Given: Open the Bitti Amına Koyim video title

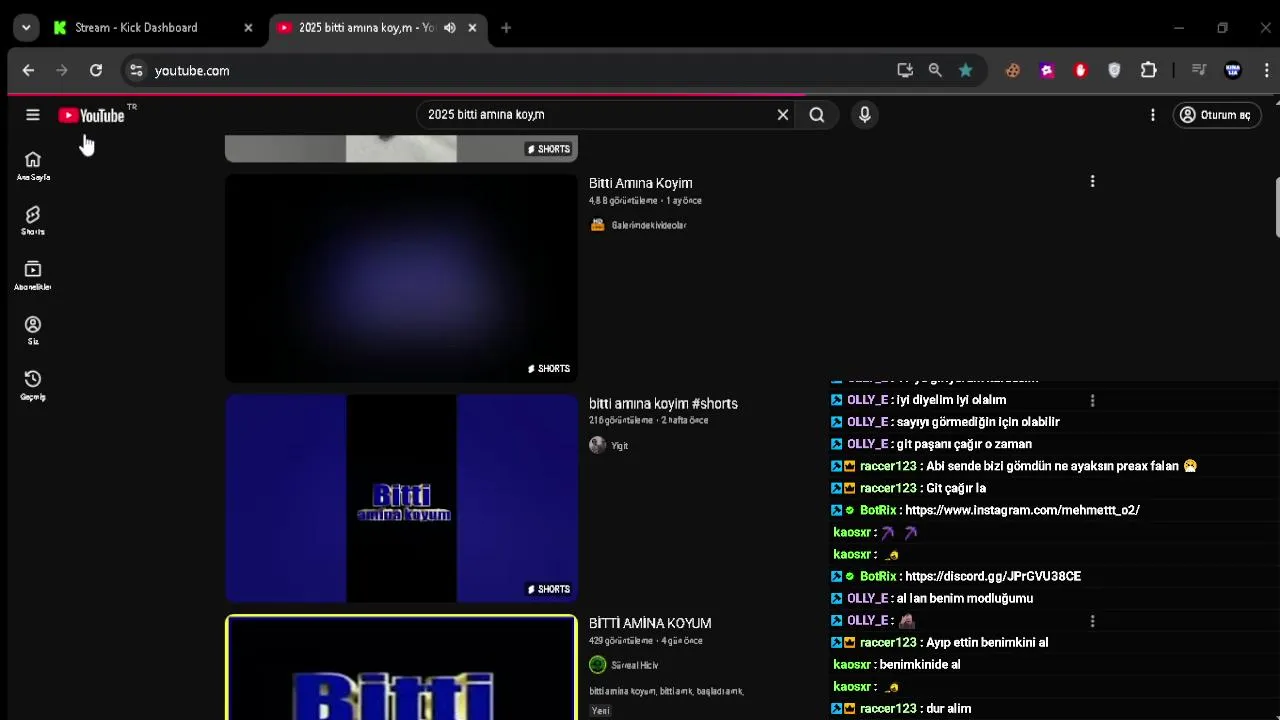Looking at the screenshot, I should (x=641, y=183).
